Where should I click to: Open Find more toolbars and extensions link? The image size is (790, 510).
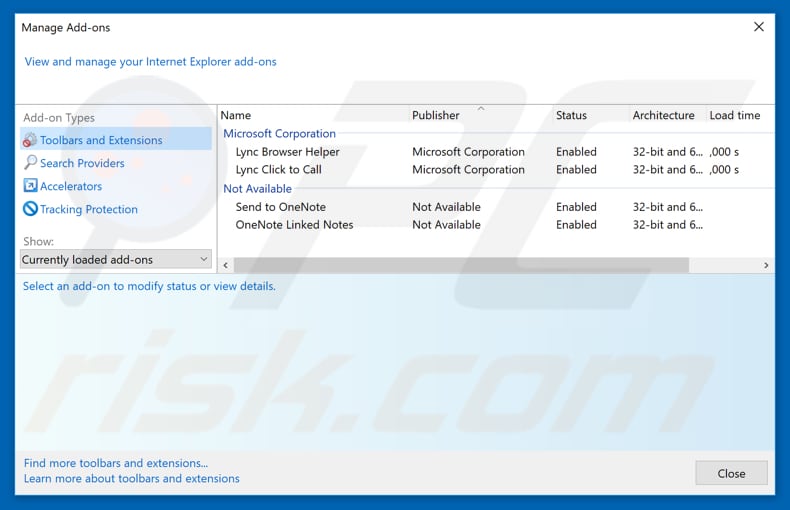(x=116, y=463)
